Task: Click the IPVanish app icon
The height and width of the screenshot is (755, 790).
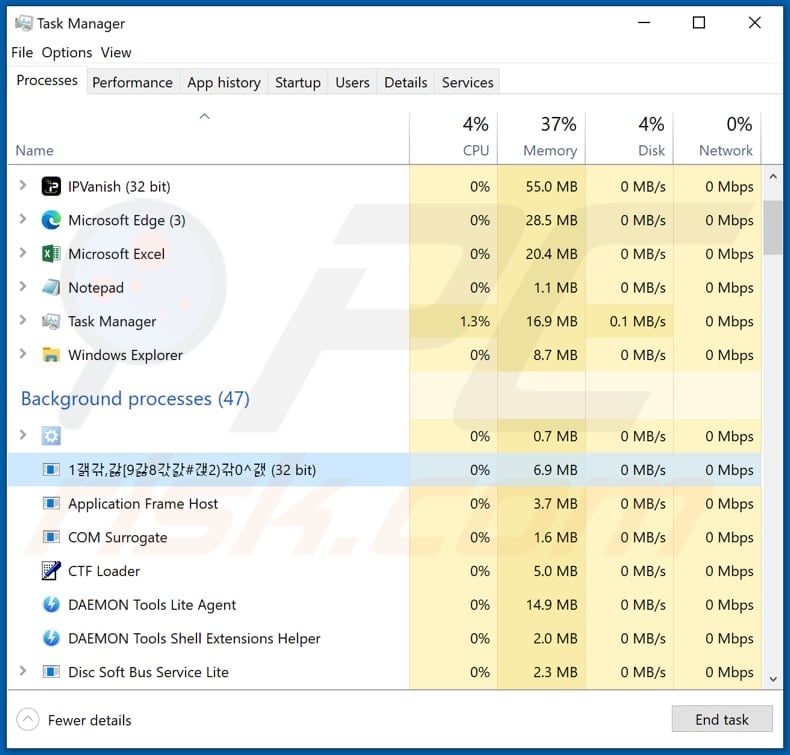Action: [x=51, y=187]
